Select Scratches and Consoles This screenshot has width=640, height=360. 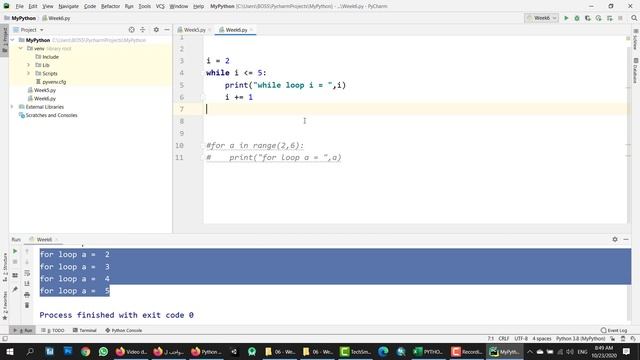point(48,115)
